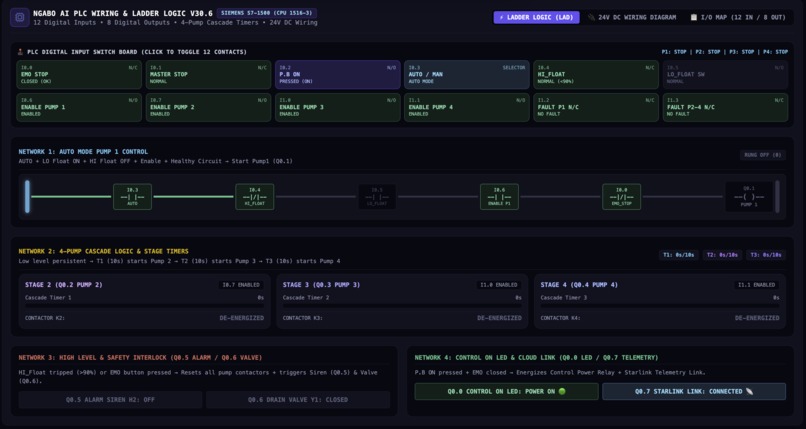Toggle the I0.3 AUTO / MAN selector
The width and height of the screenshot is (806, 429).
[x=467, y=74]
